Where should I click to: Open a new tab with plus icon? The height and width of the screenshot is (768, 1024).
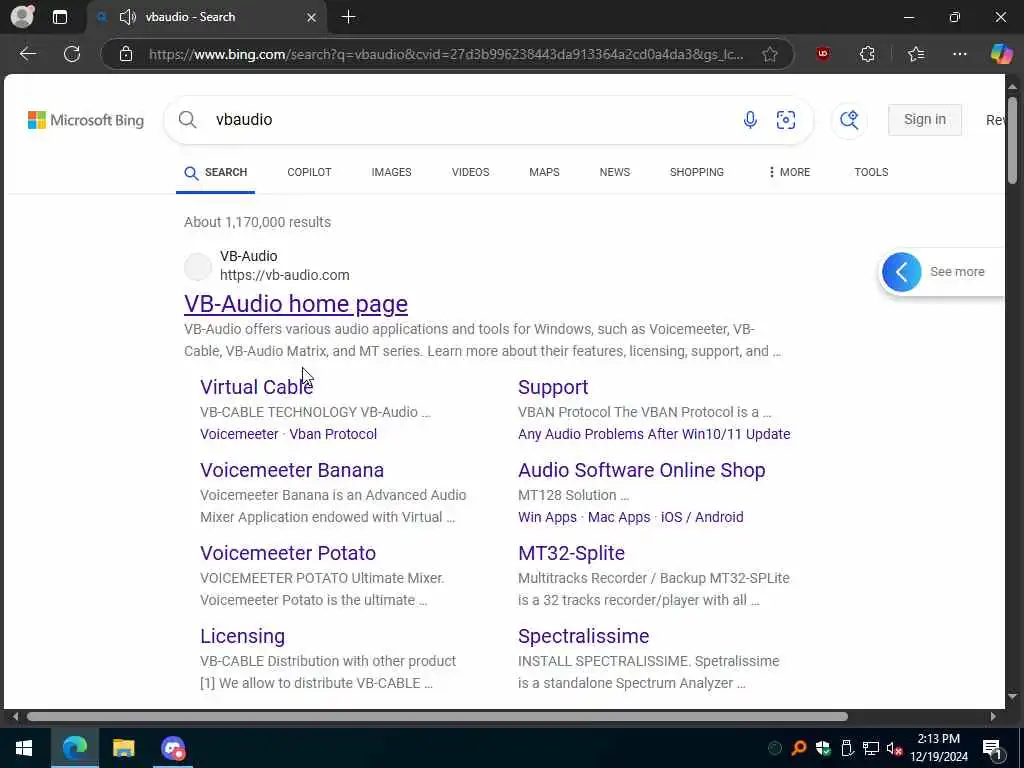click(x=349, y=17)
